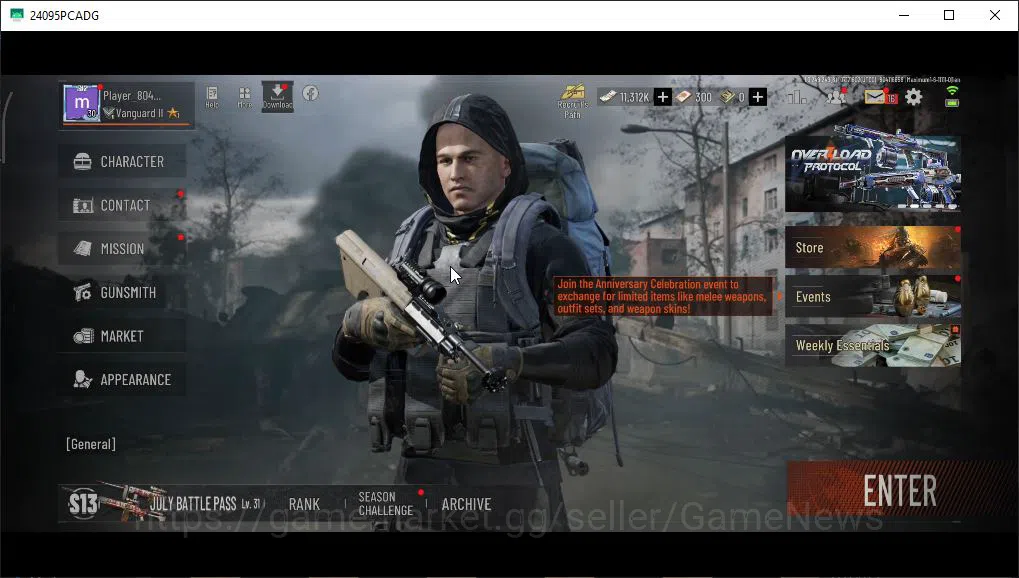This screenshot has height=578, width=1019.
Task: Maximize the 24095PCADG window
Action: [949, 15]
